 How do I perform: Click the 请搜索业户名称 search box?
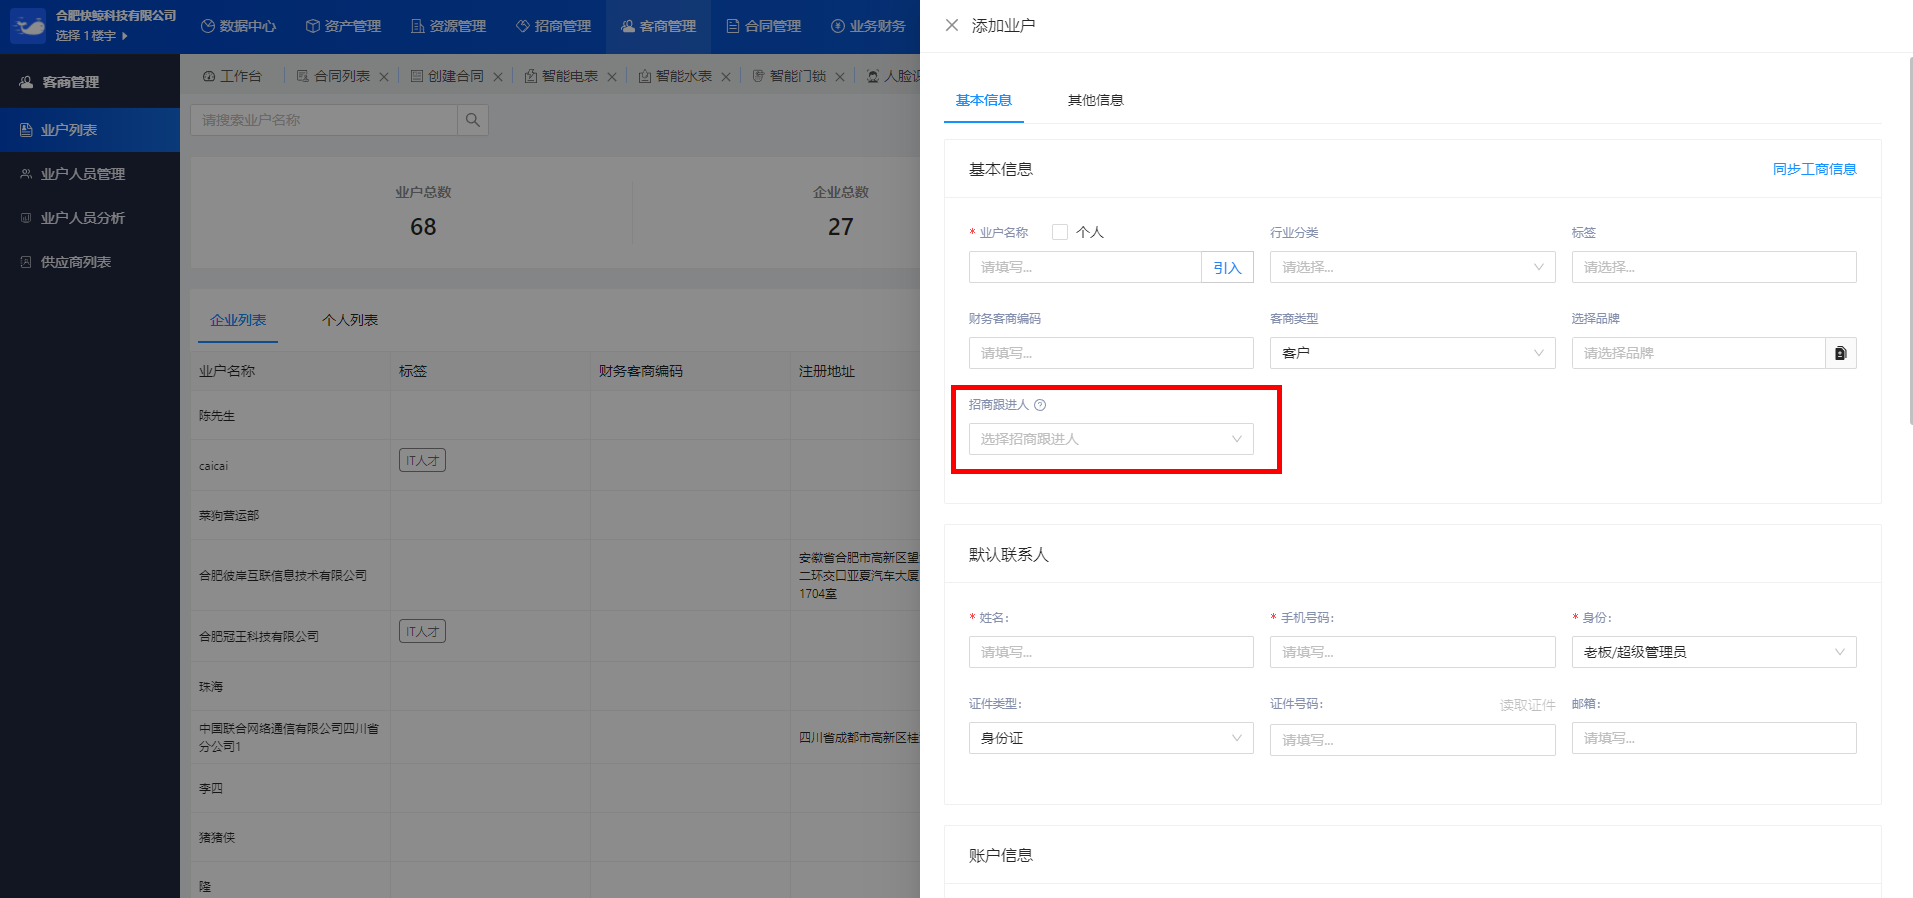point(324,120)
